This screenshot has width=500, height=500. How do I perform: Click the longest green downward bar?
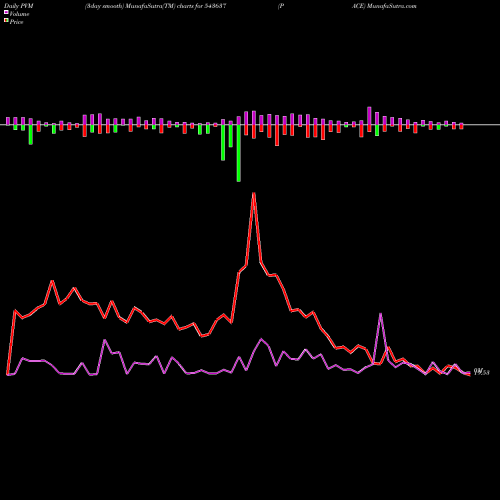239,153
